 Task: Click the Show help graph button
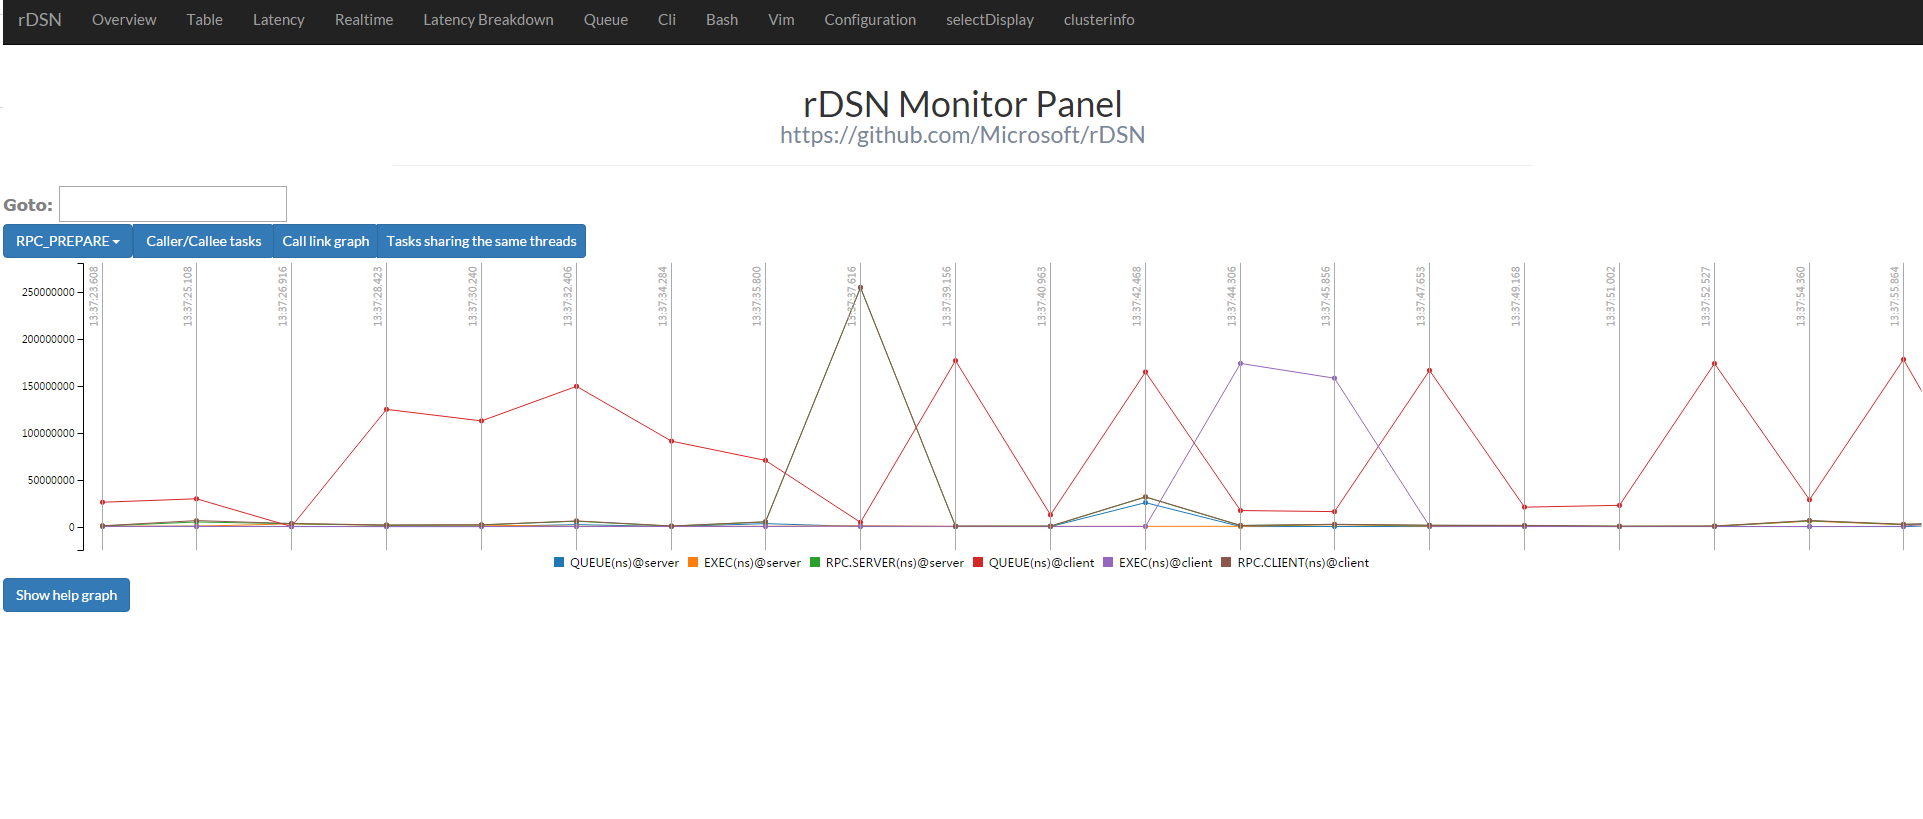tap(66, 595)
